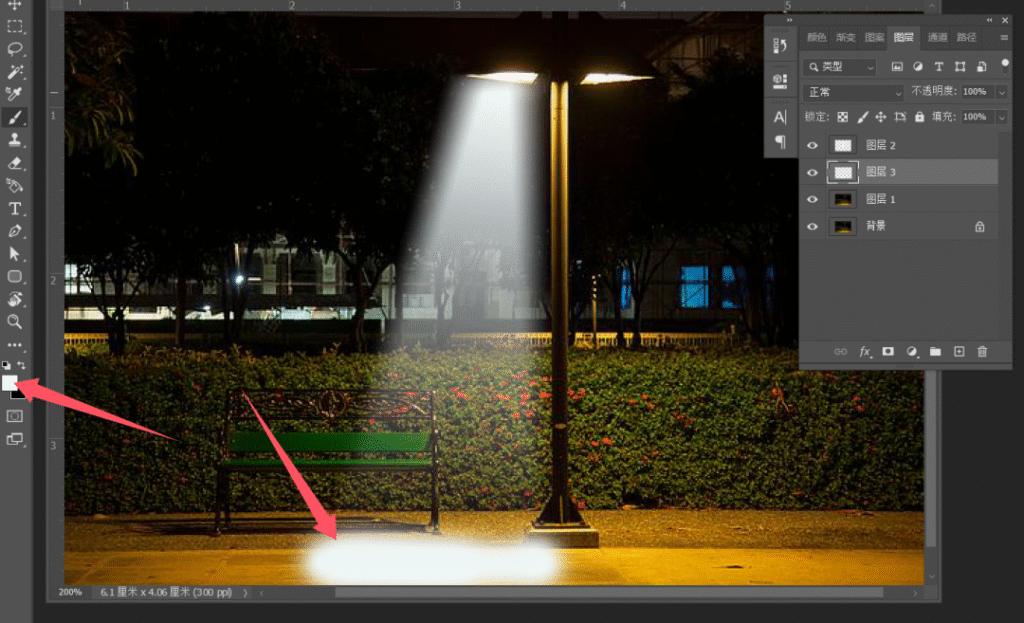Viewport: 1024px width, 623px height.
Task: Select the Pen tool
Action: tap(14, 231)
